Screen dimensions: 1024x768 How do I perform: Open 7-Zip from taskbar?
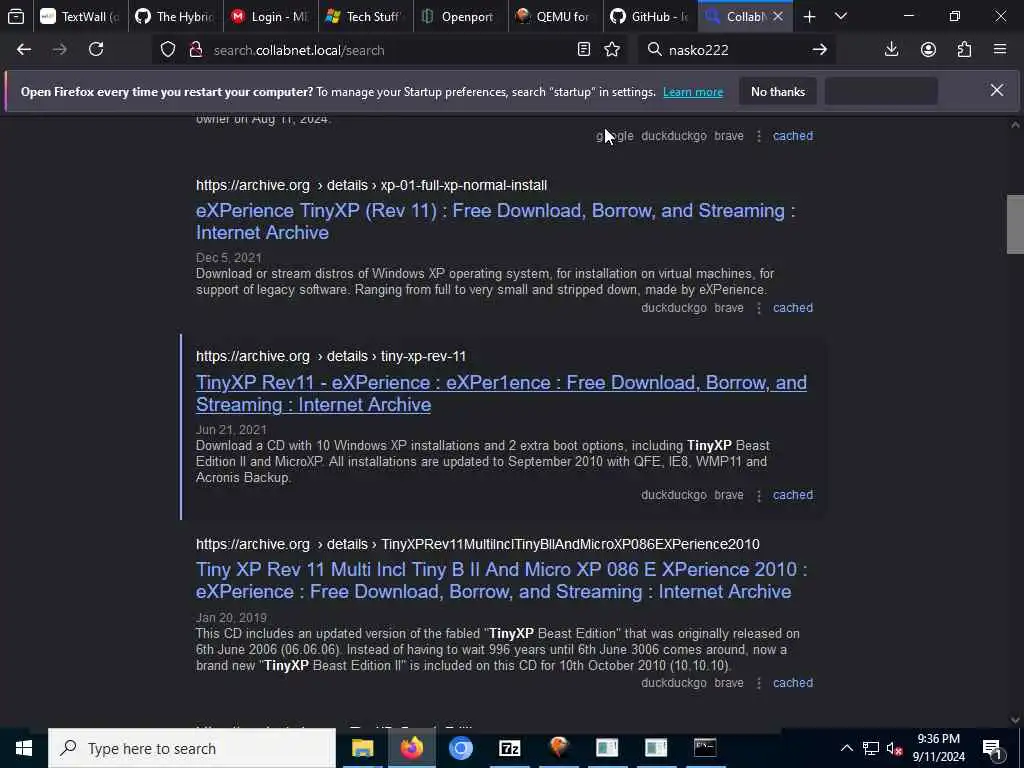509,748
